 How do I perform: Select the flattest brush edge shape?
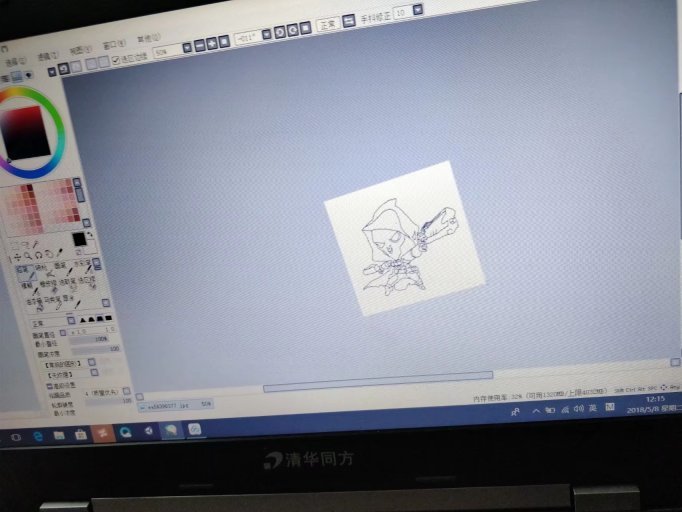108,318
